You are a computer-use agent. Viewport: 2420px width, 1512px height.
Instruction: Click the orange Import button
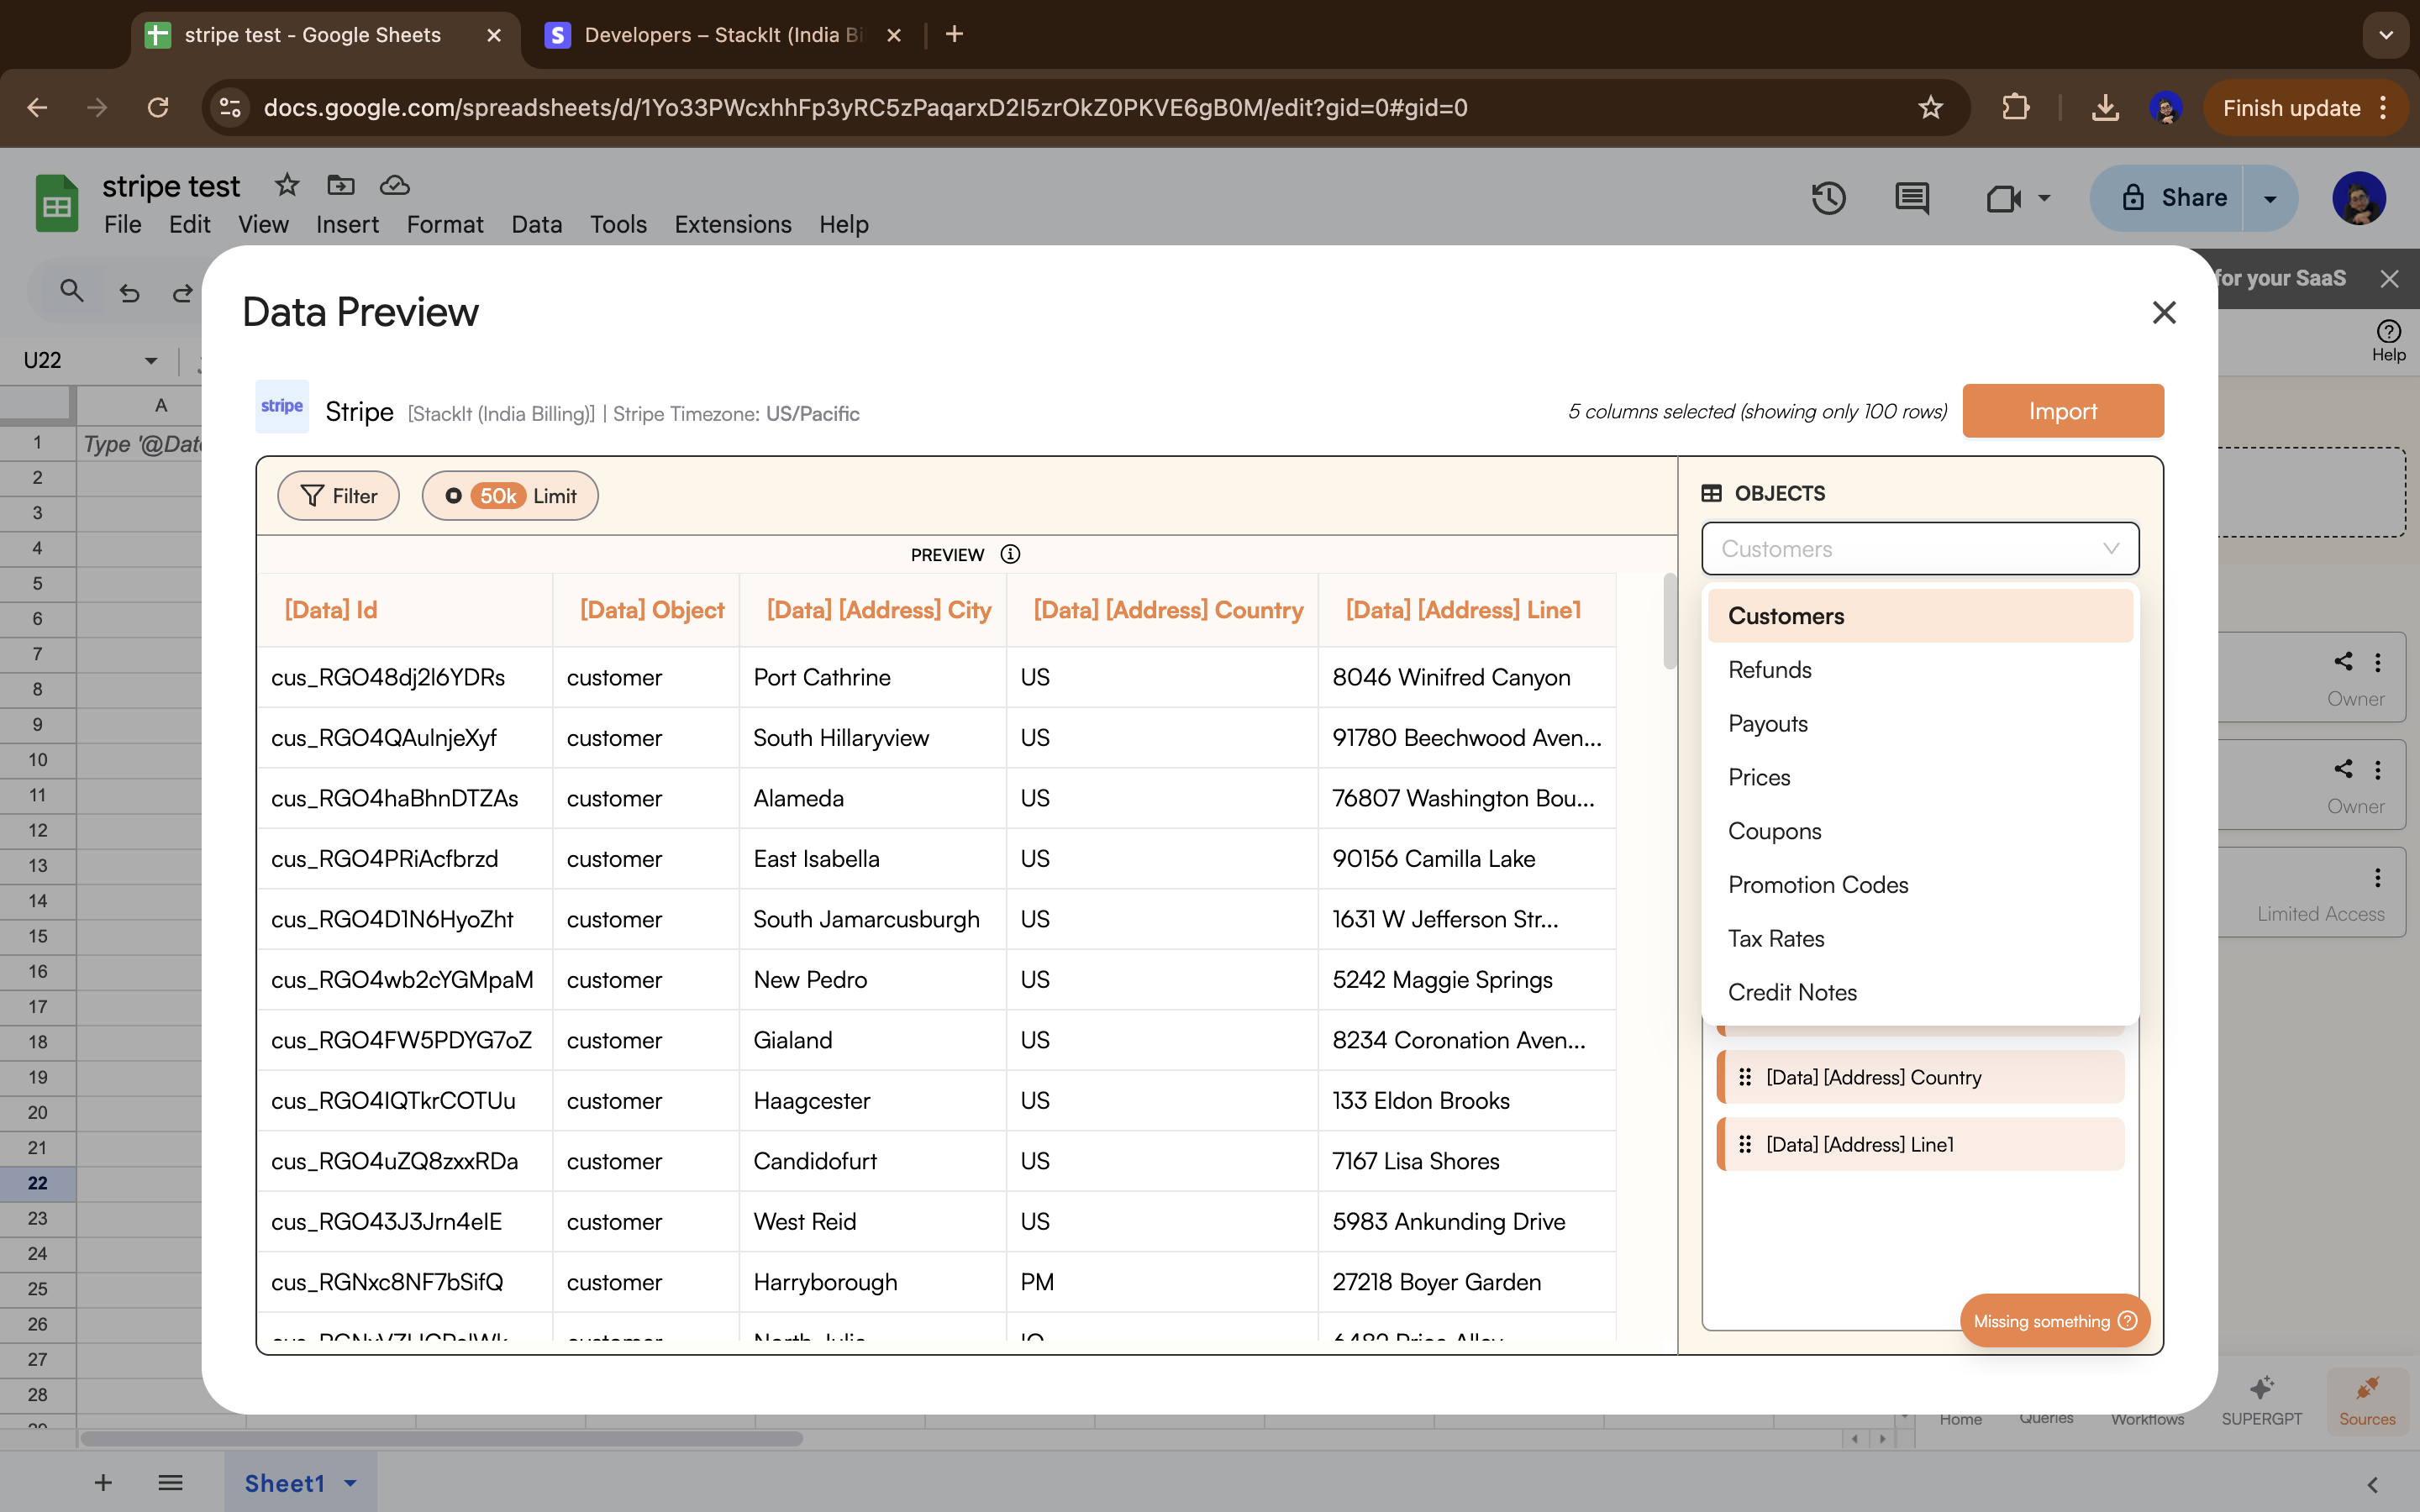click(2062, 411)
